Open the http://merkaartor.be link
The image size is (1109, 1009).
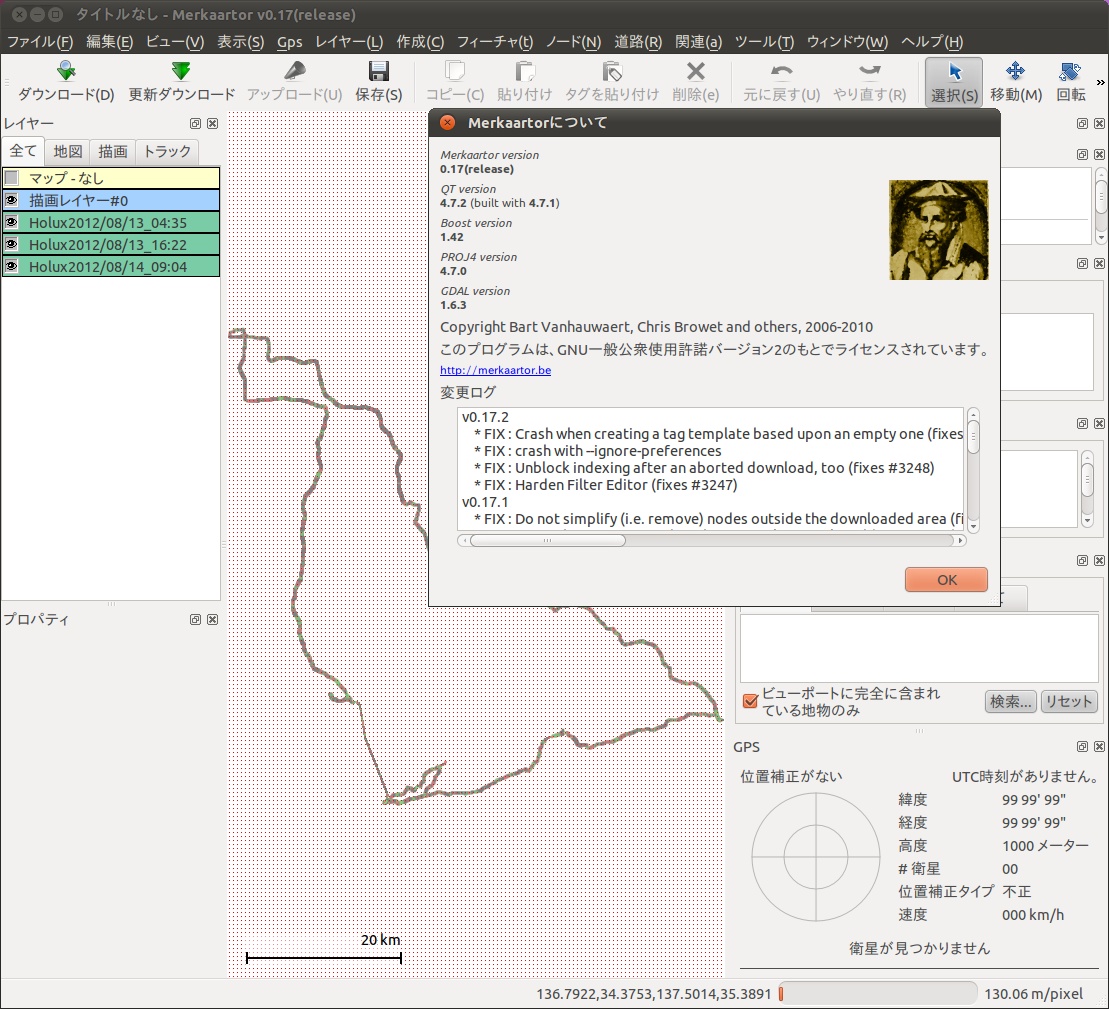[x=495, y=370]
